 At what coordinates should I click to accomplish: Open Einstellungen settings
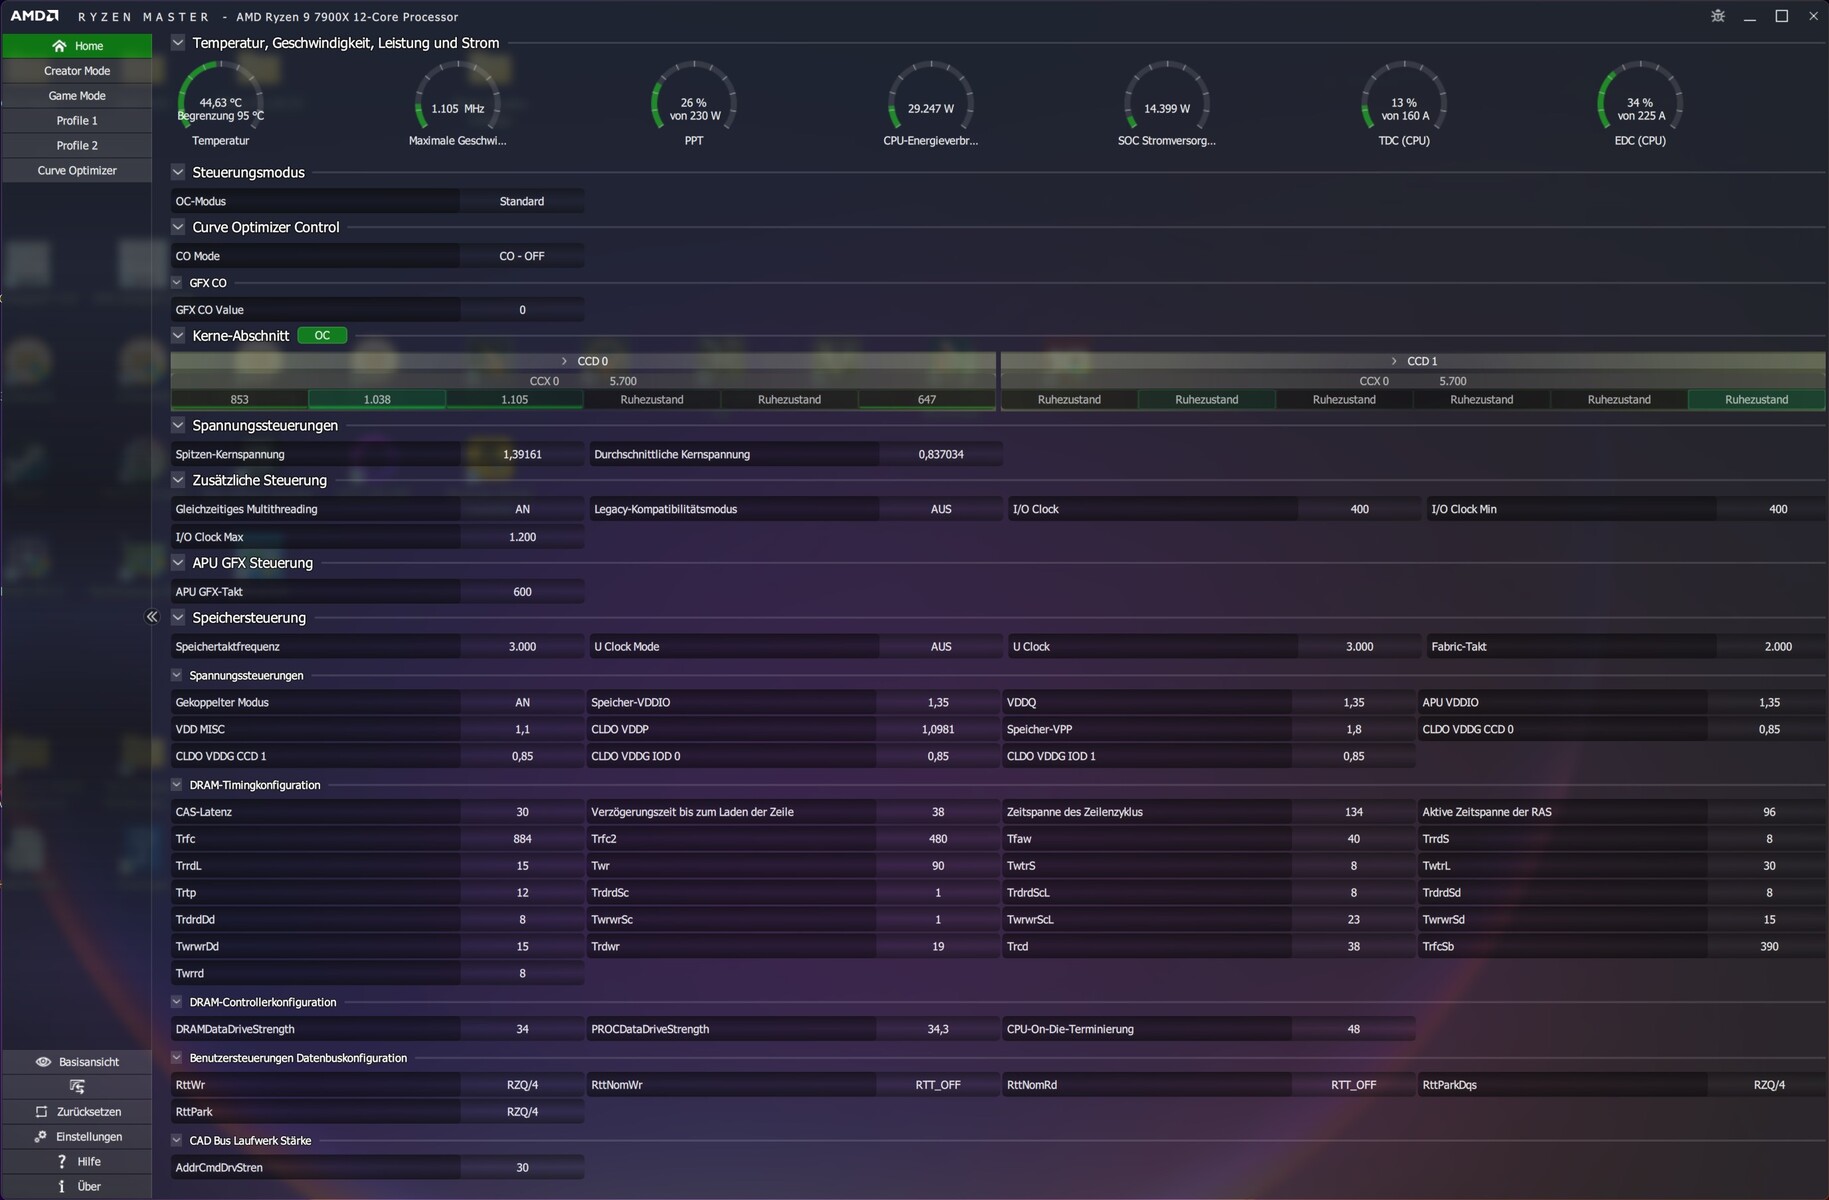(77, 1137)
